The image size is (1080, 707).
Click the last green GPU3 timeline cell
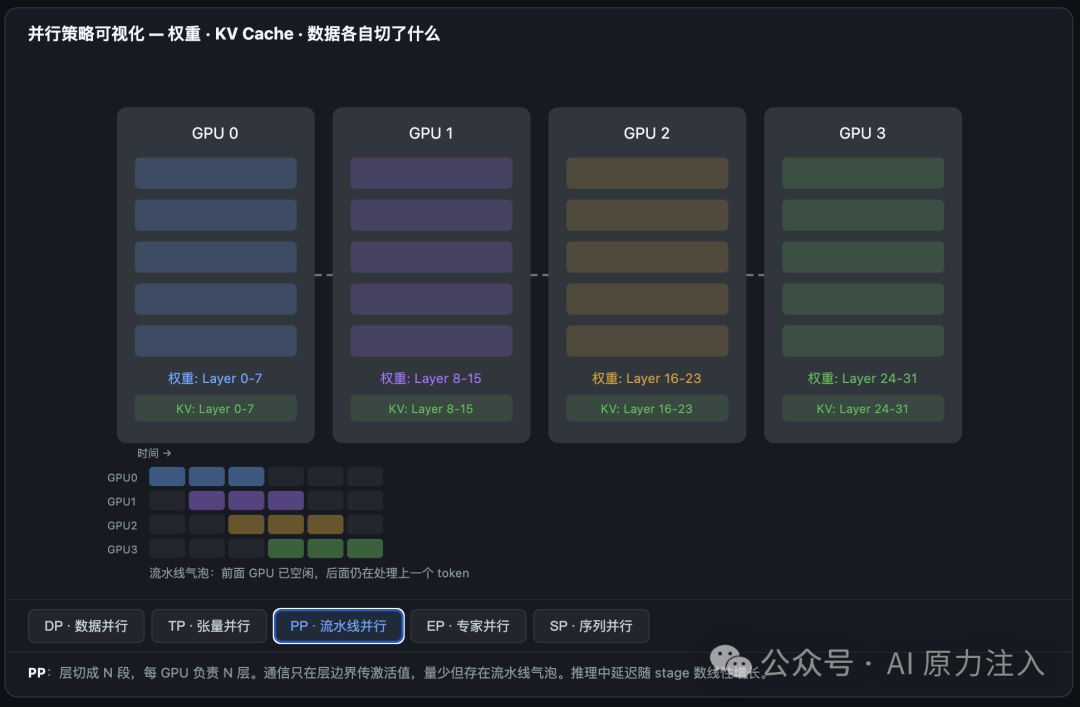tap(365, 549)
